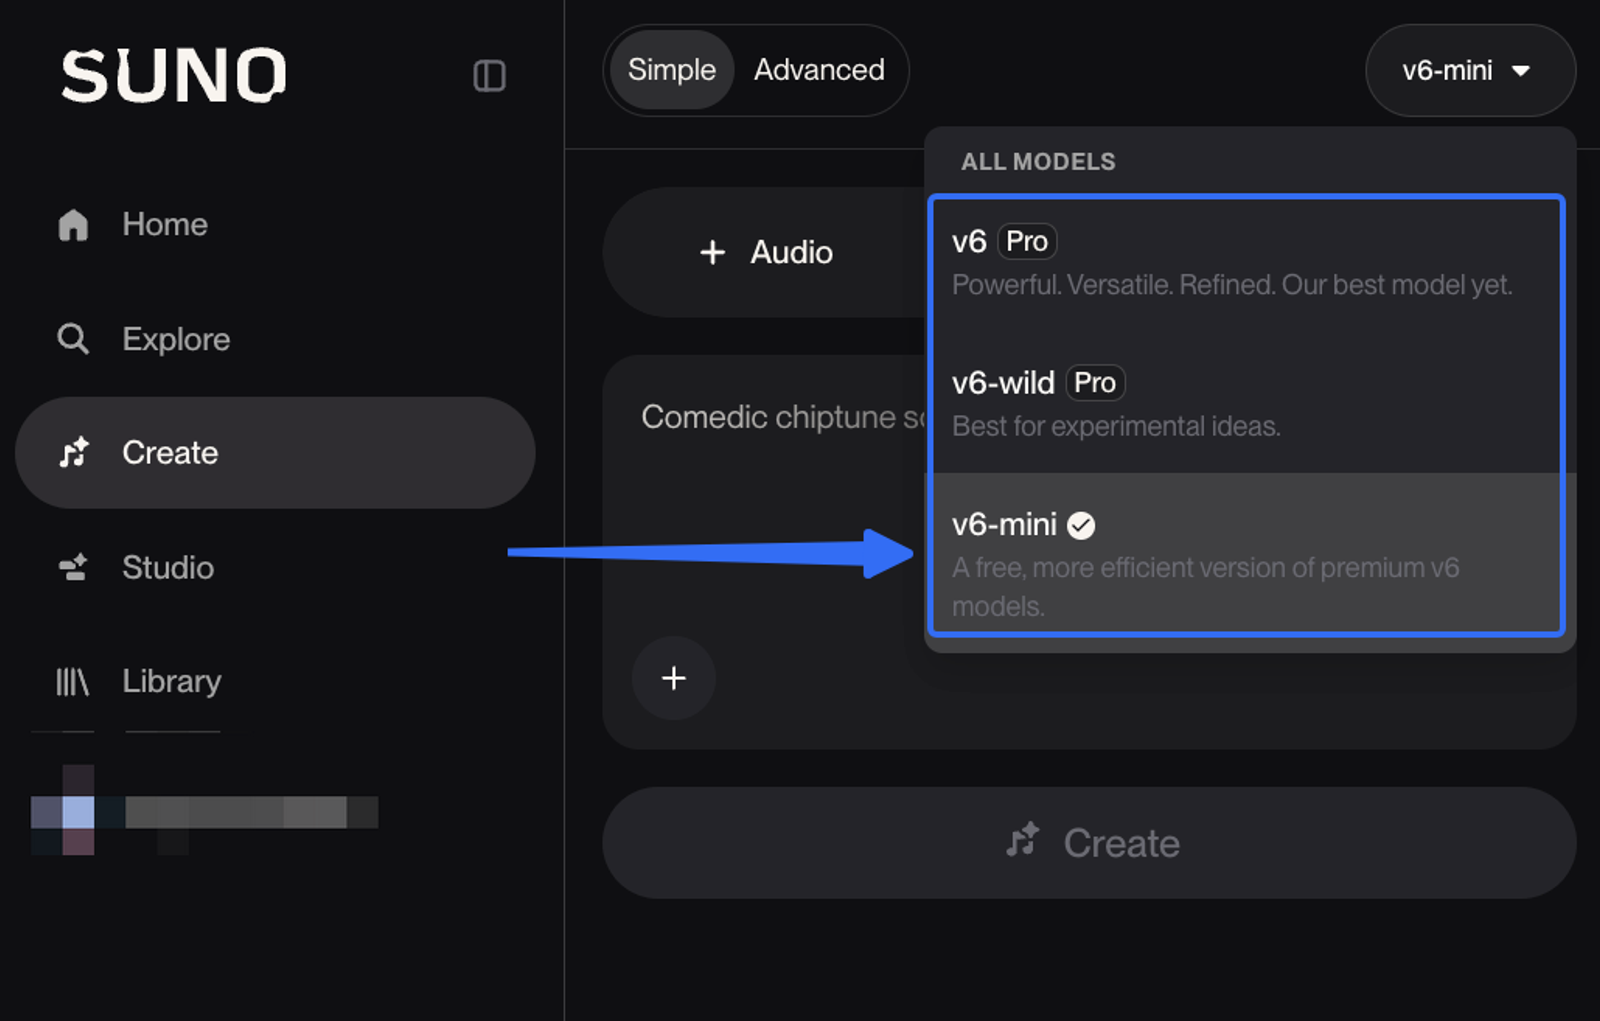This screenshot has width=1600, height=1021.
Task: Click the large Create song button
Action: tap(1089, 843)
